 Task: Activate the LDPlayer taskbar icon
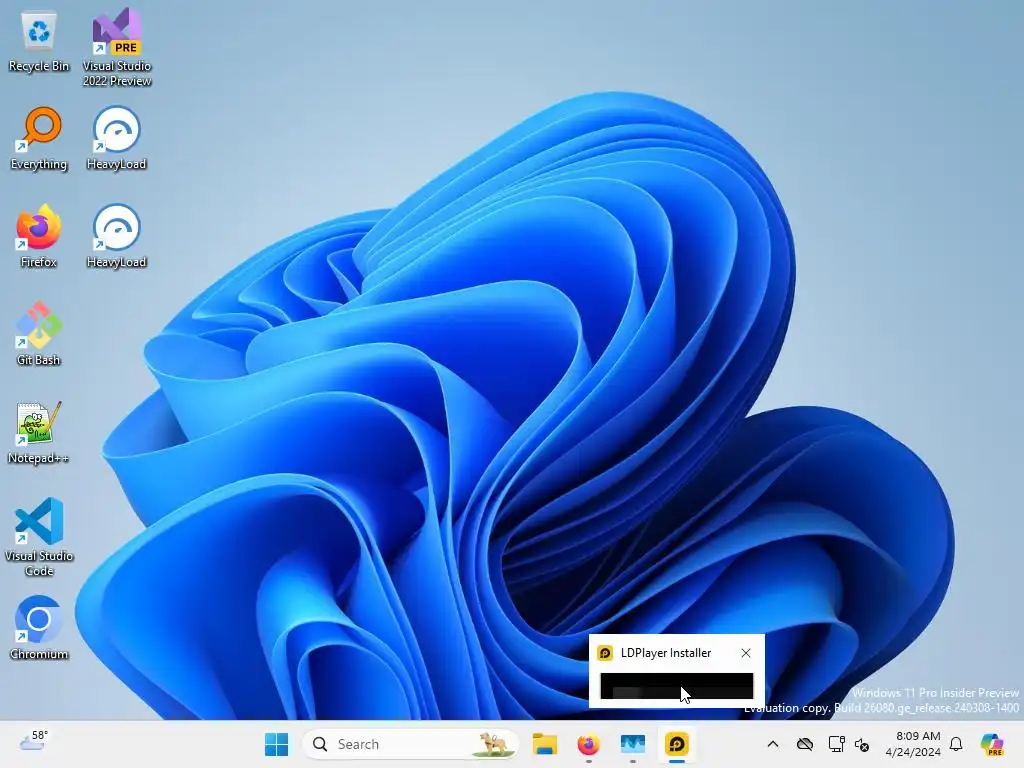[677, 744]
